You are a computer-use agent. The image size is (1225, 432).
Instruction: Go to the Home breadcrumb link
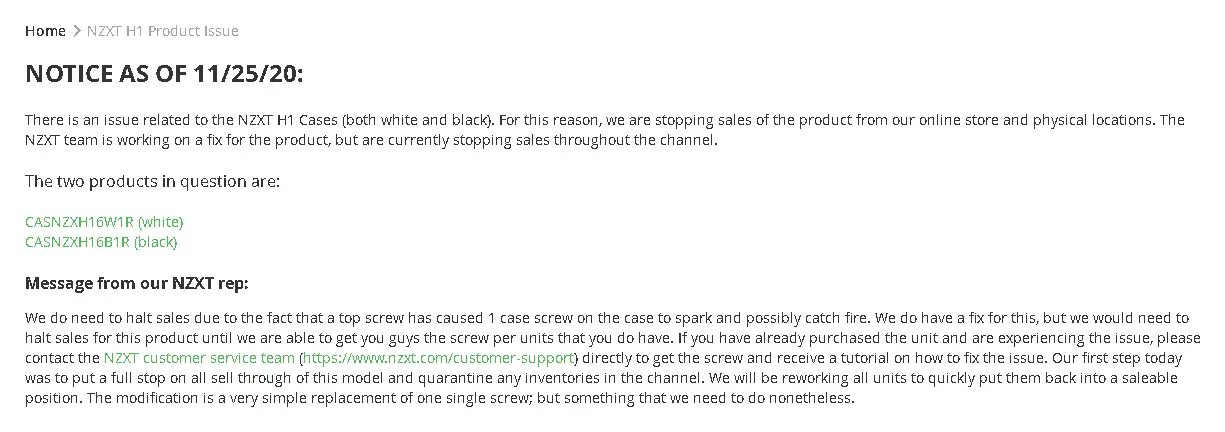click(45, 31)
